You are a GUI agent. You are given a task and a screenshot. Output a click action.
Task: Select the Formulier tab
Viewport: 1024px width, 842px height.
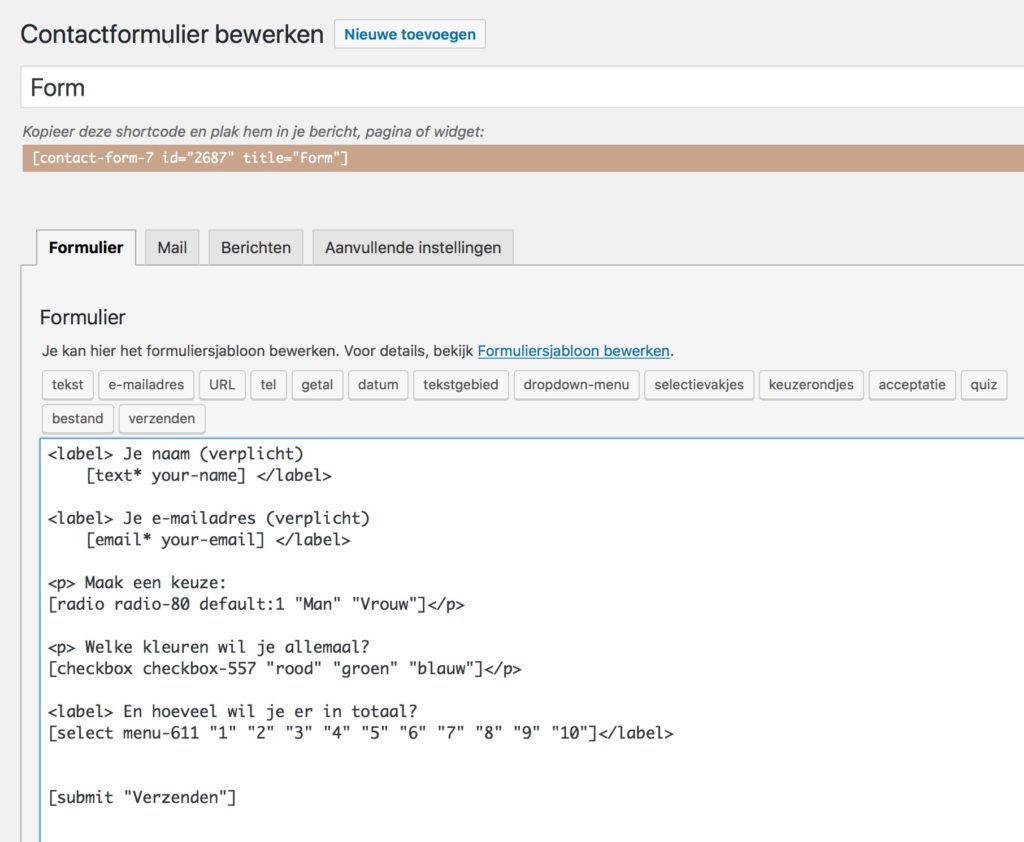pos(86,248)
